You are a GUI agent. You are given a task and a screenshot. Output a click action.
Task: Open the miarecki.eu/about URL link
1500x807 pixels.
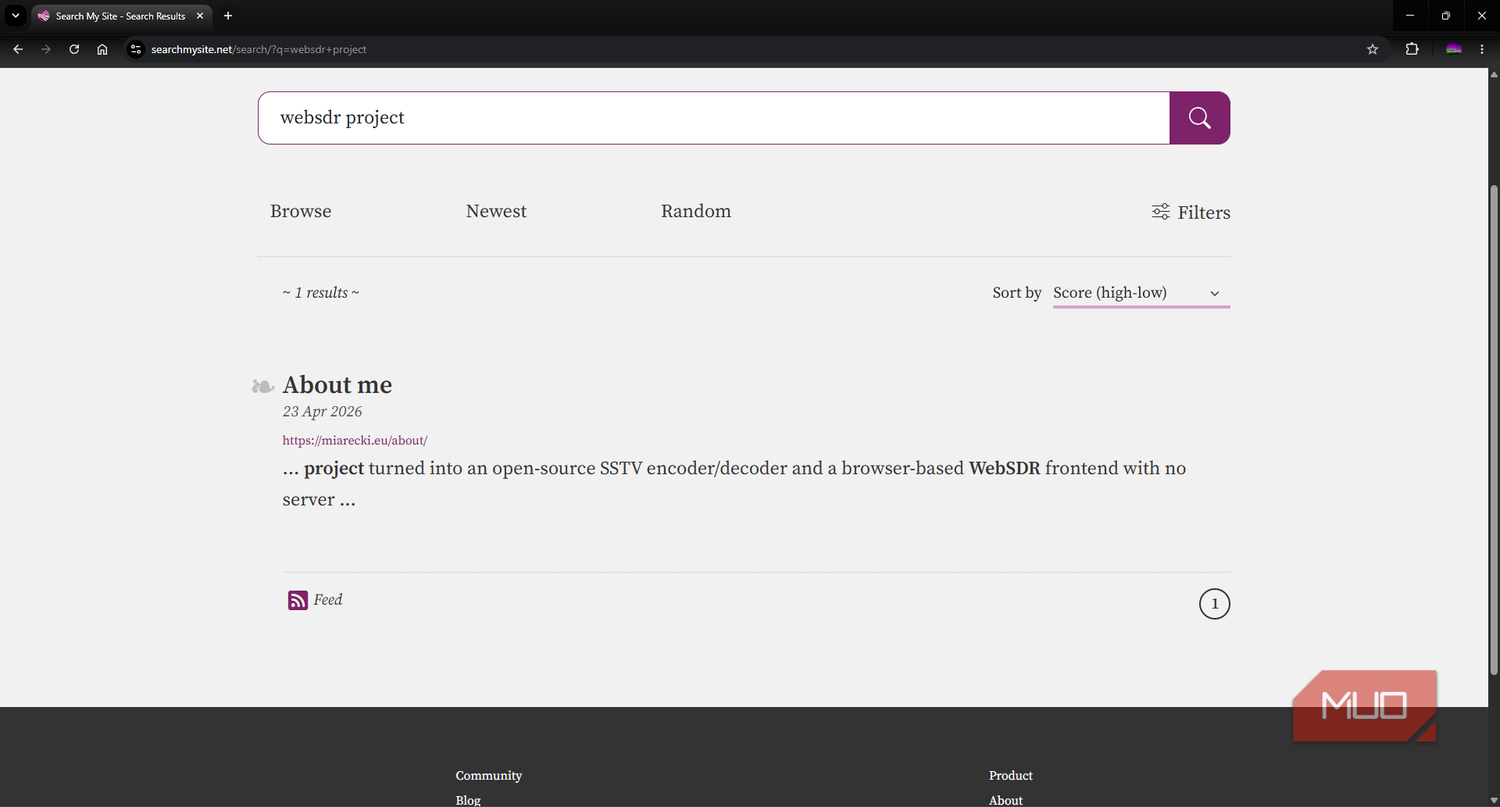(x=355, y=440)
